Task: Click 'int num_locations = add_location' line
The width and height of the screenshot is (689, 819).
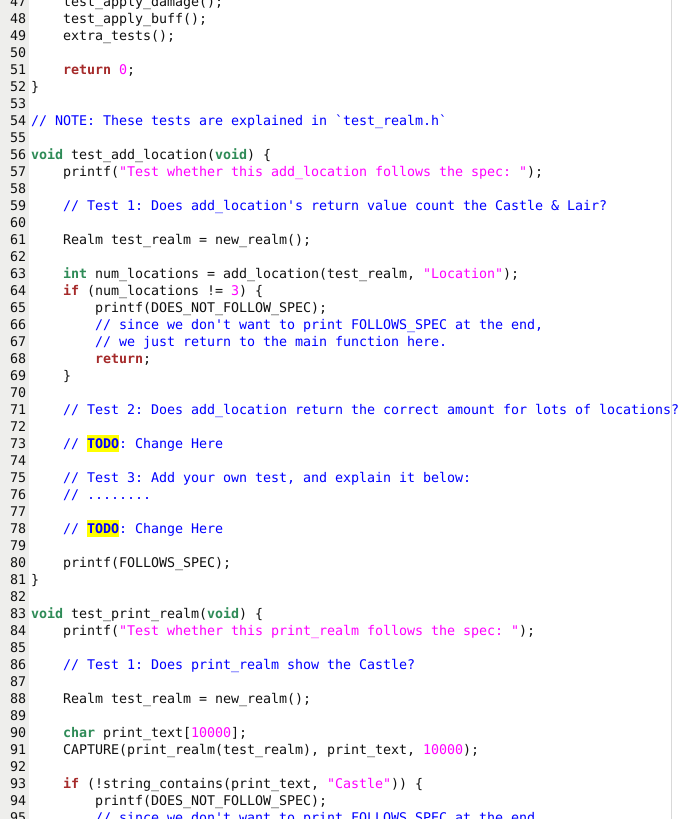Action: tap(290, 274)
